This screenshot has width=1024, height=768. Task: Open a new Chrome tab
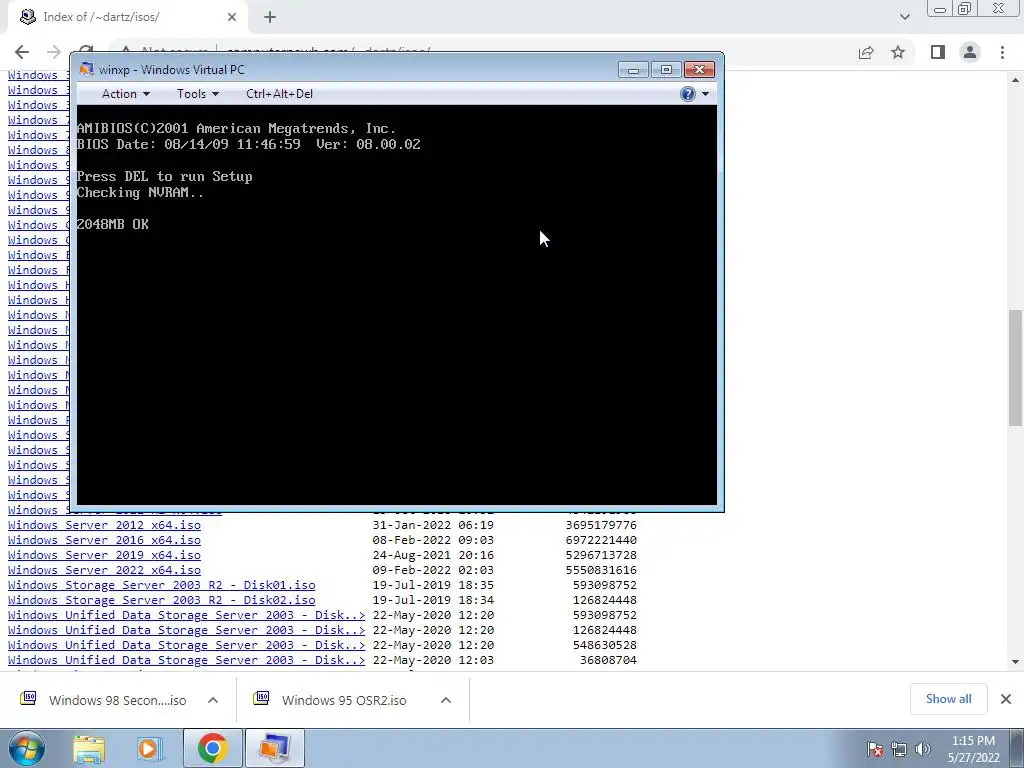click(x=270, y=17)
